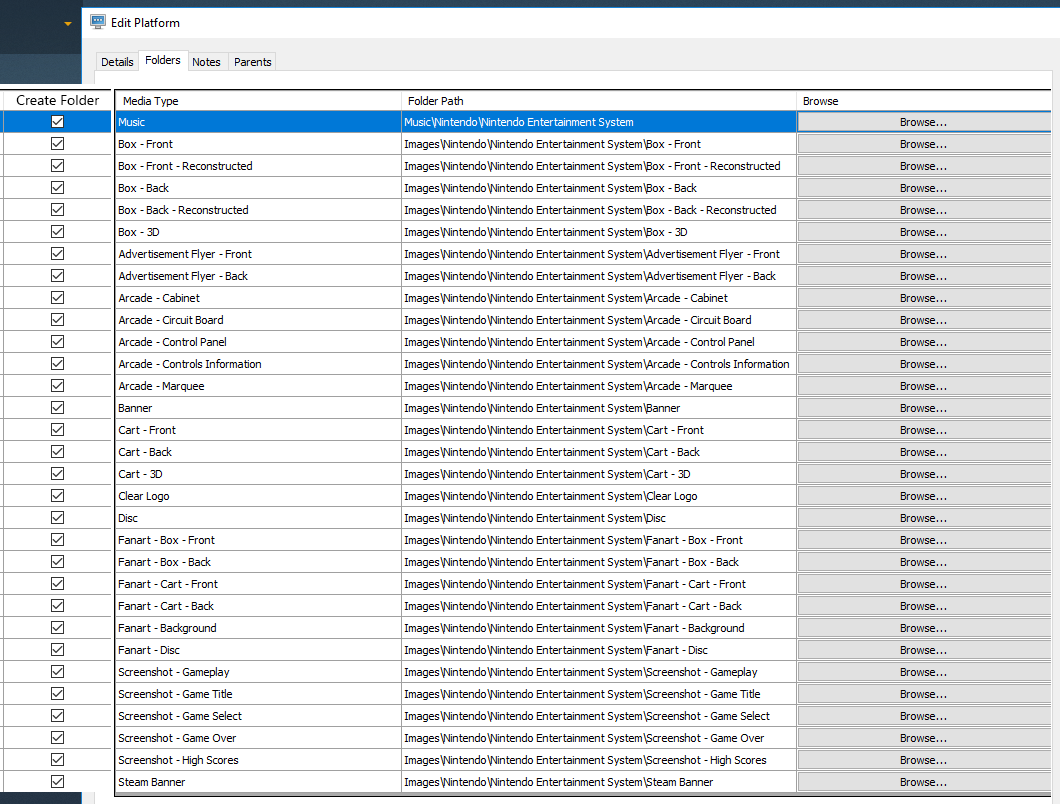Toggle Create Folder checkbox for Cart - 3D
This screenshot has width=1060, height=804.
[57, 474]
